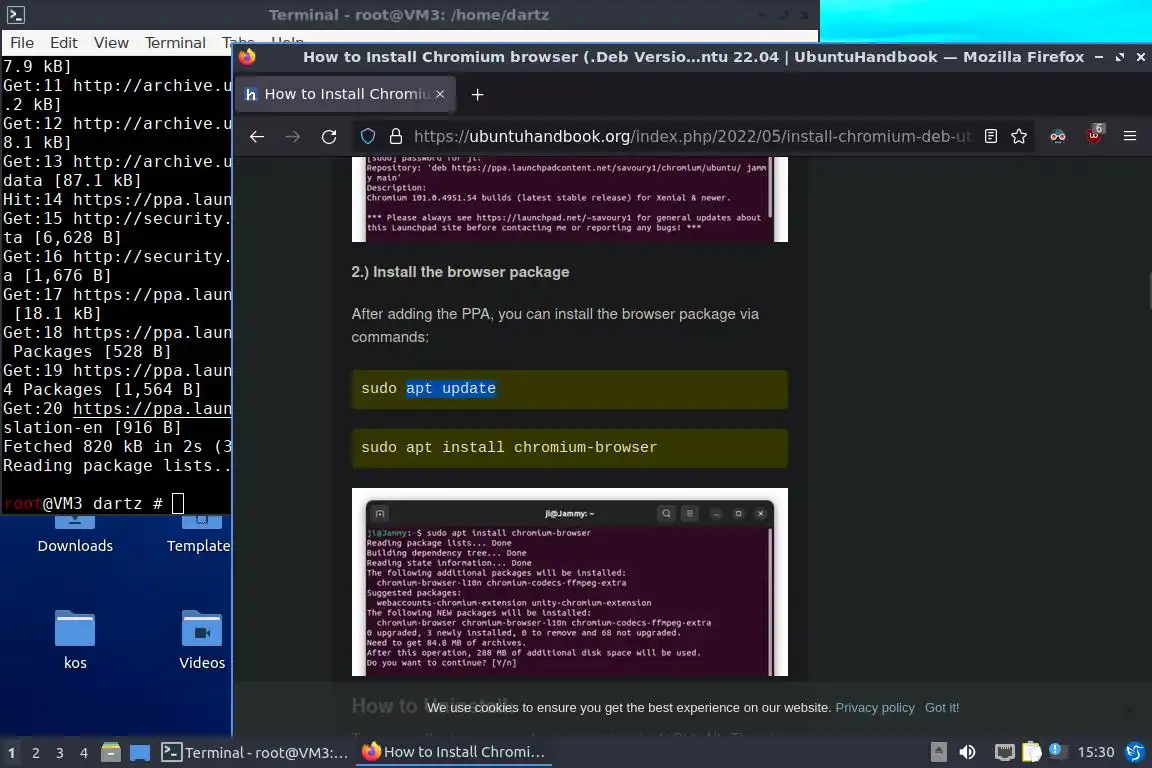Switch to workspace 4 in the panel
The width and height of the screenshot is (1152, 768).
(84, 753)
